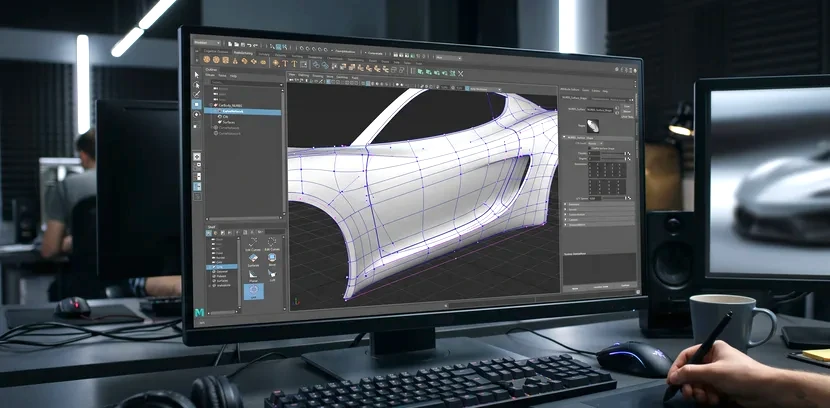Open the mode dropdown at top left
The width and height of the screenshot is (830, 408).
(207, 42)
